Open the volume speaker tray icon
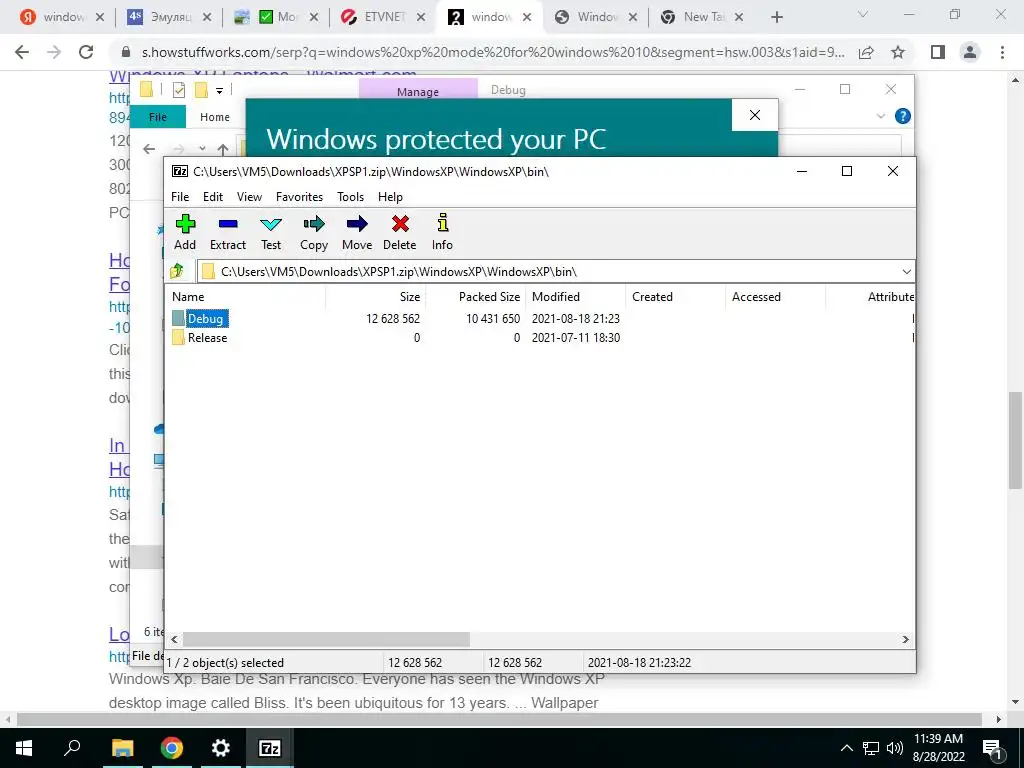Screen dimensions: 1024x768 (895, 748)
